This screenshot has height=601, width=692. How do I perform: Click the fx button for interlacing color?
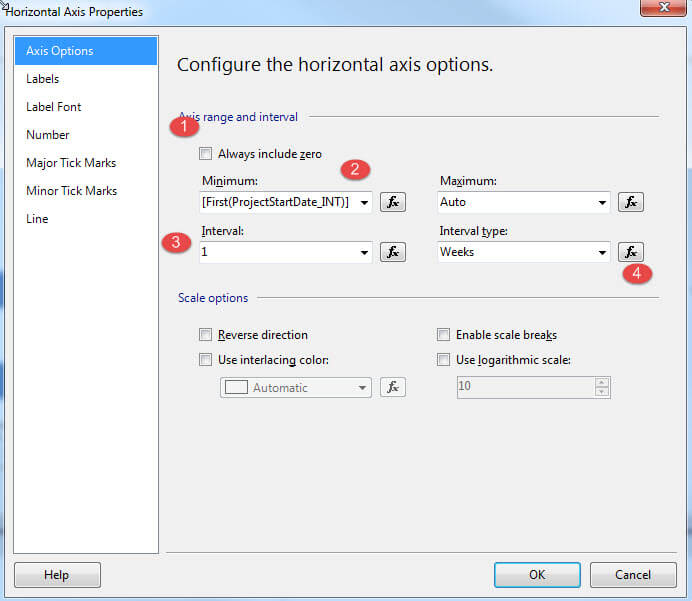click(393, 387)
